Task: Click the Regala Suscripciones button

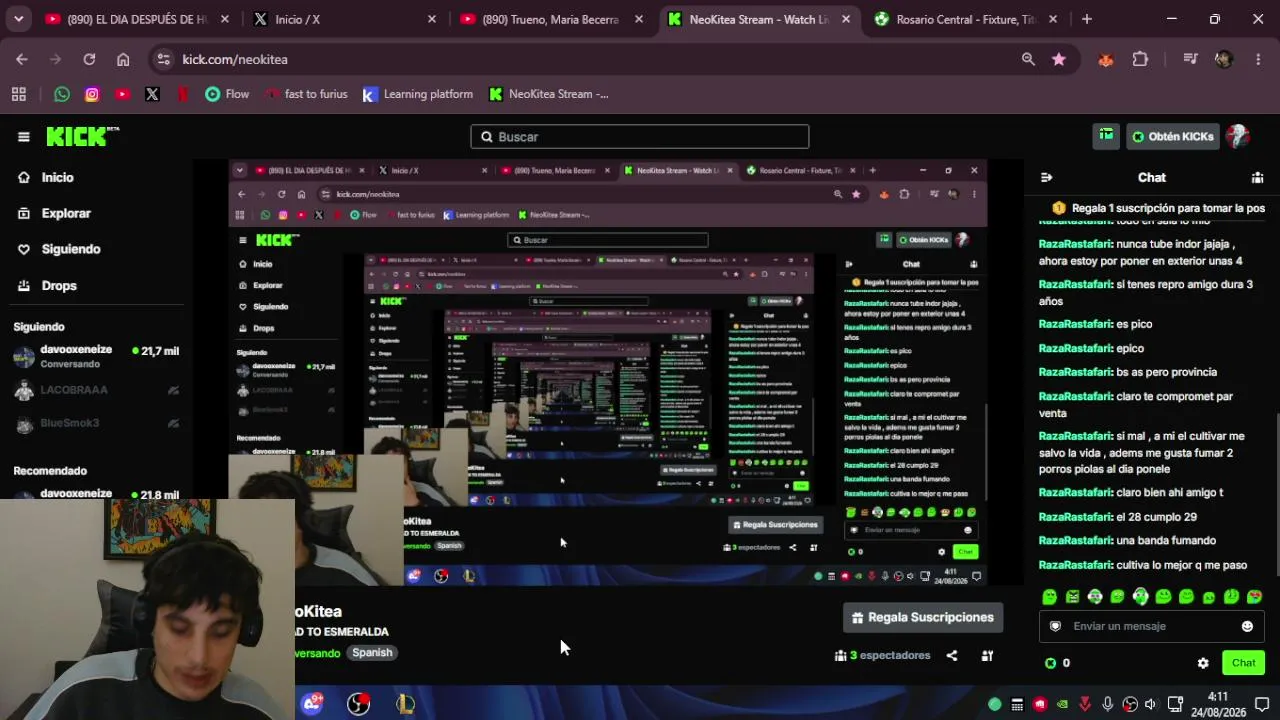Action: (923, 617)
